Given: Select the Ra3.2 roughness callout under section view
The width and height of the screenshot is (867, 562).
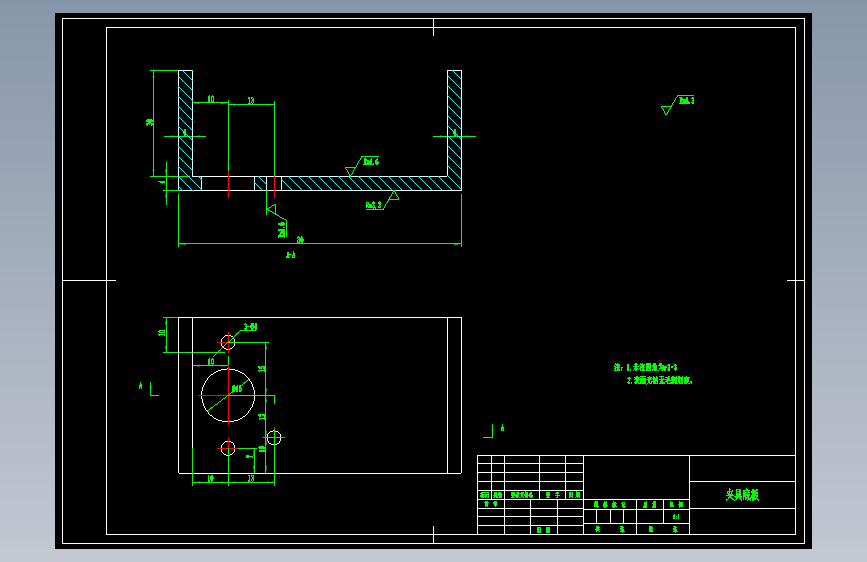Looking at the screenshot, I should coord(382,201).
